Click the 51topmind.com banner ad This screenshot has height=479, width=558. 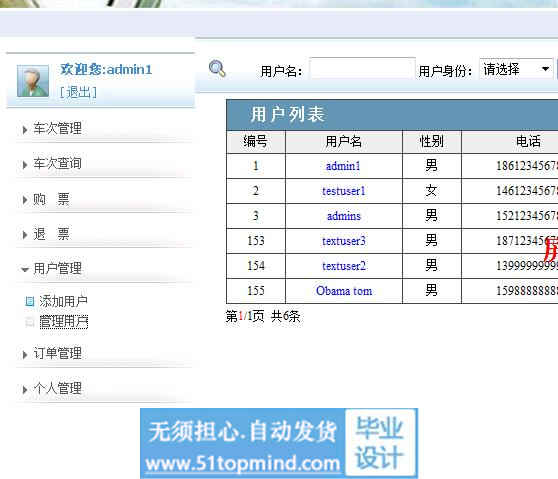tap(279, 443)
